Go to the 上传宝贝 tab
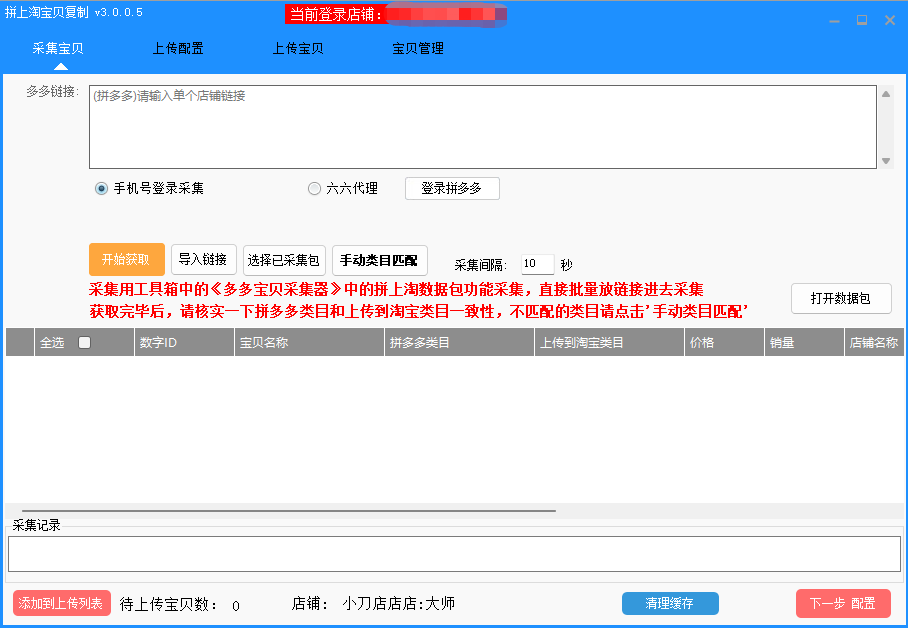Image resolution: width=908 pixels, height=628 pixels. (298, 49)
